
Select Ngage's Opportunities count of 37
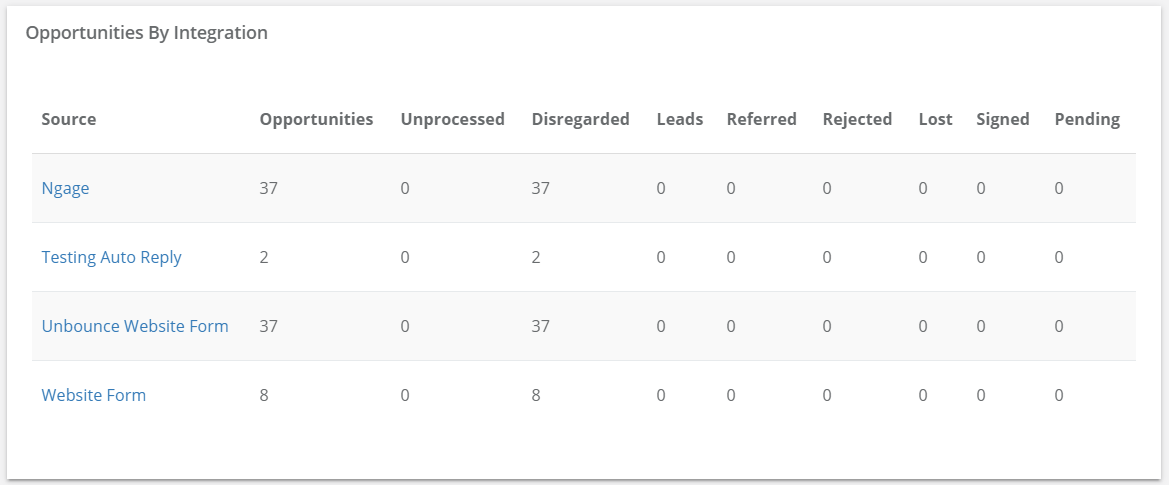point(268,188)
